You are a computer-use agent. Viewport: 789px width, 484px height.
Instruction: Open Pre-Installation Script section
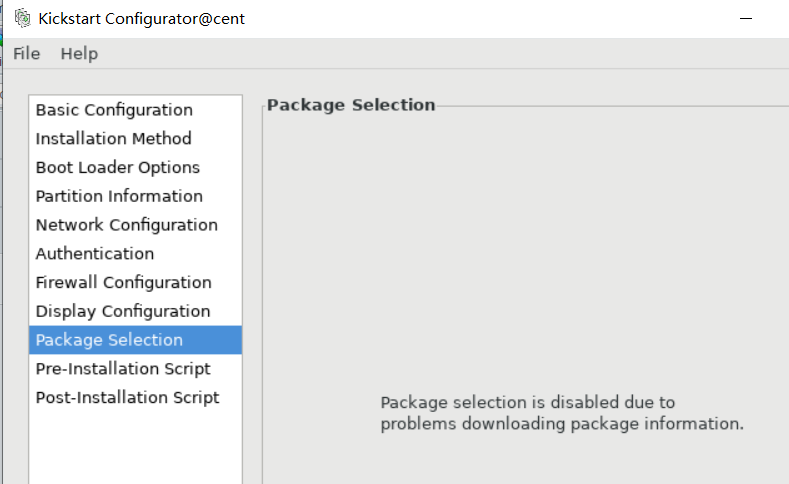coord(135,368)
